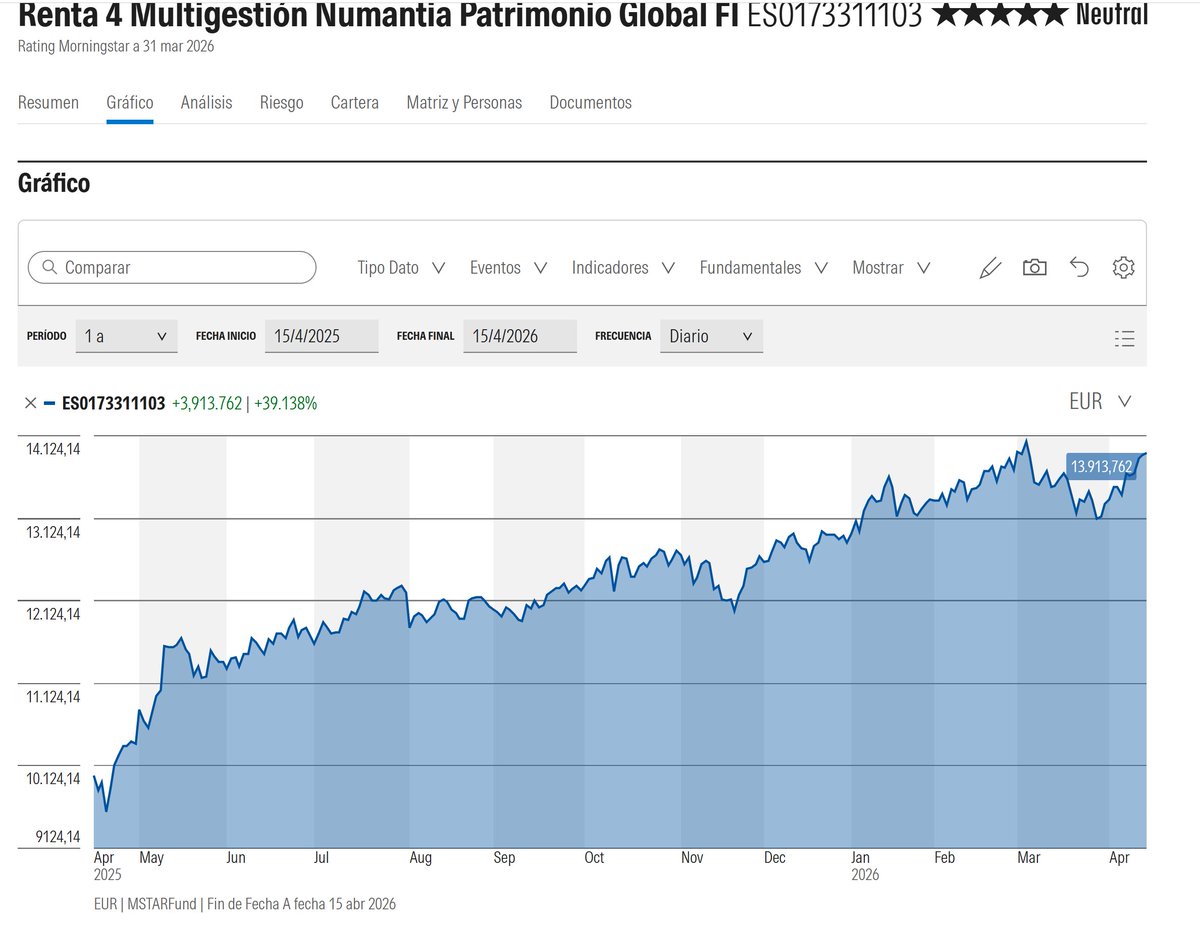Open the Cartera tab

[x=355, y=102]
